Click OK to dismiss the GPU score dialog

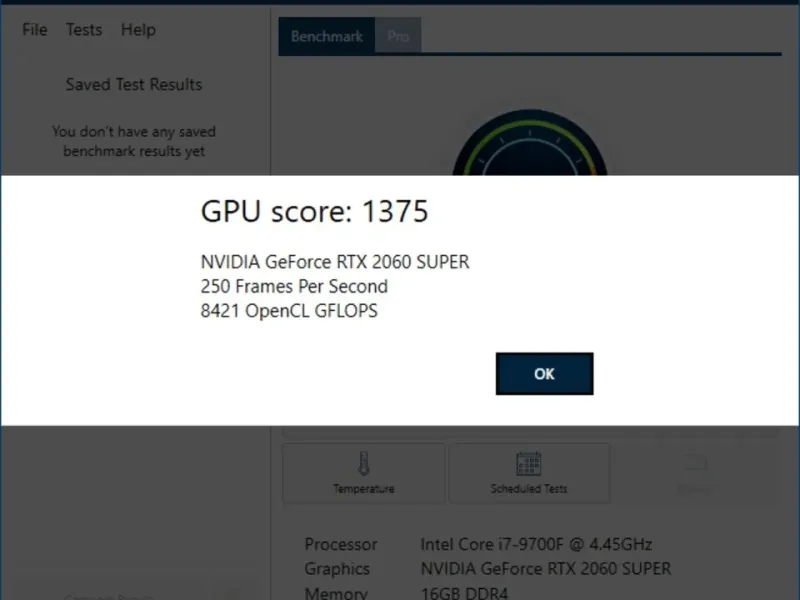[544, 373]
